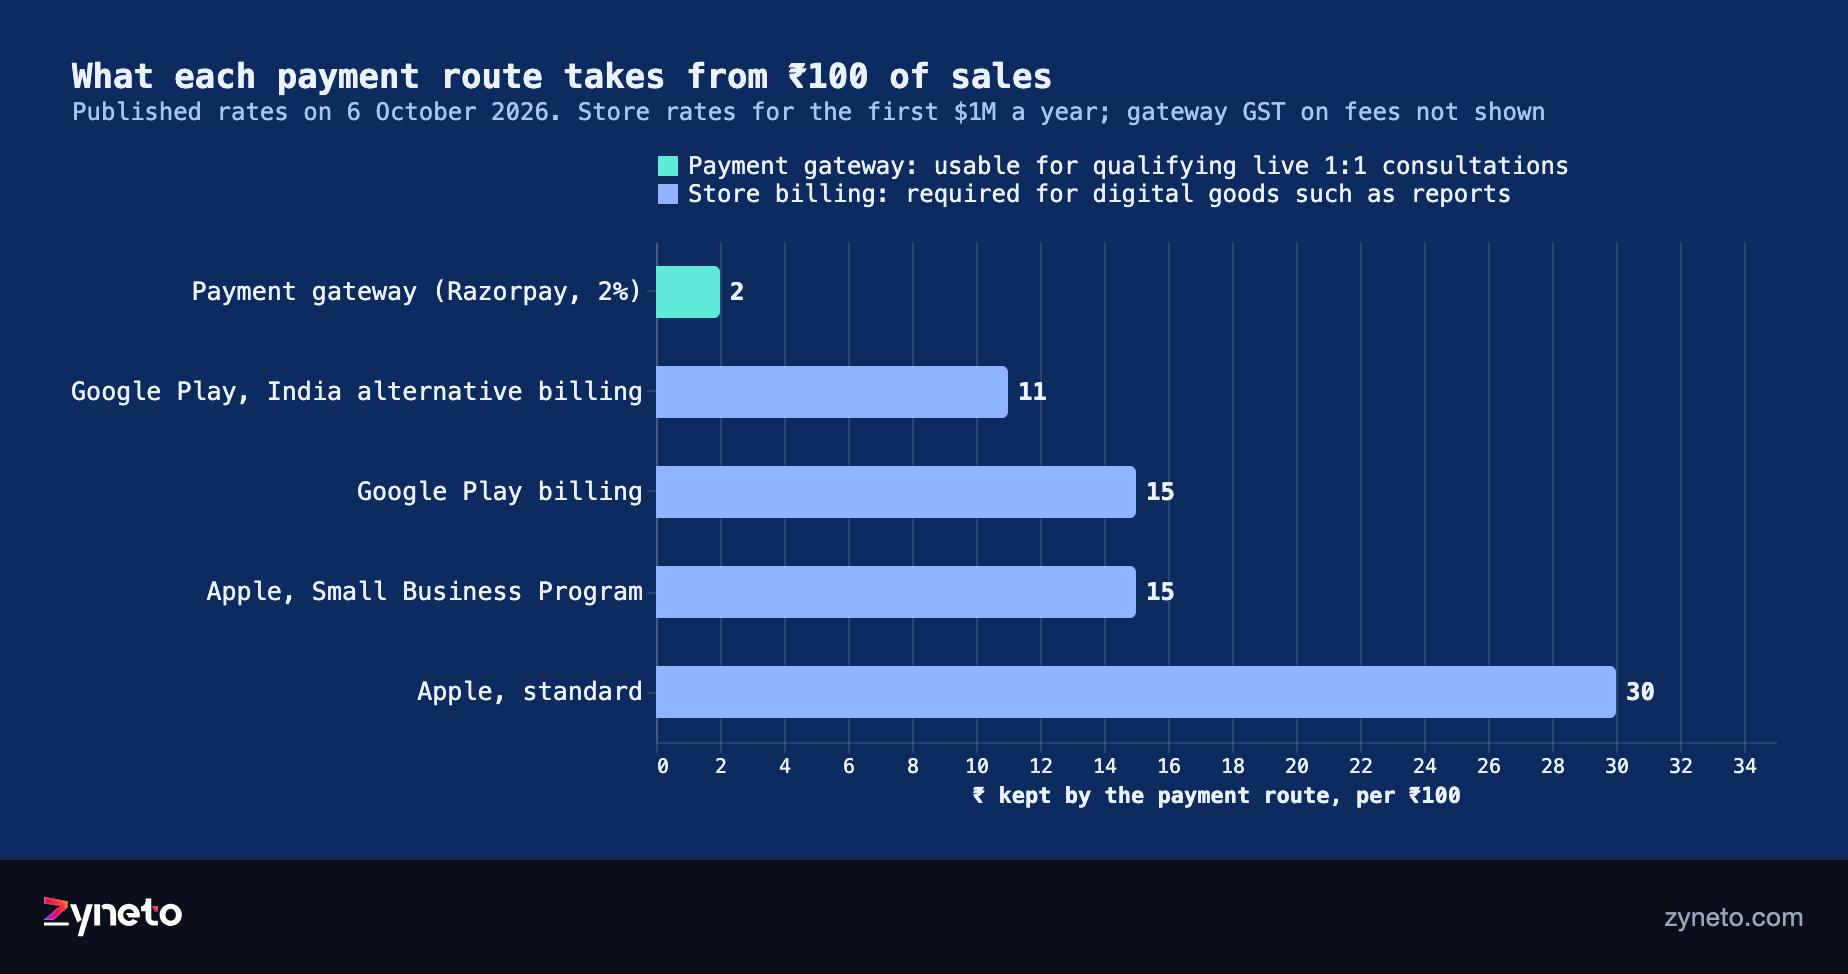
Task: Click the teal Payment gateway legend swatch
Action: click(668, 166)
